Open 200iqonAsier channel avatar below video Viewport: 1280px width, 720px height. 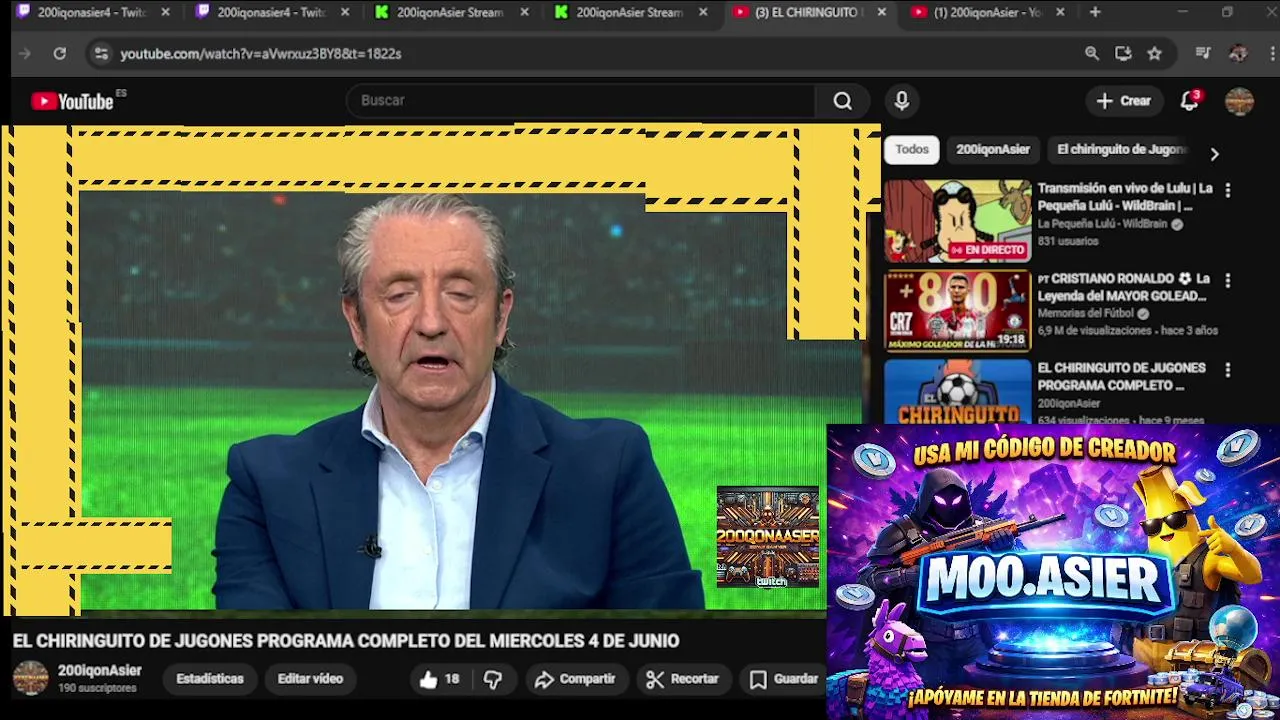click(30, 678)
